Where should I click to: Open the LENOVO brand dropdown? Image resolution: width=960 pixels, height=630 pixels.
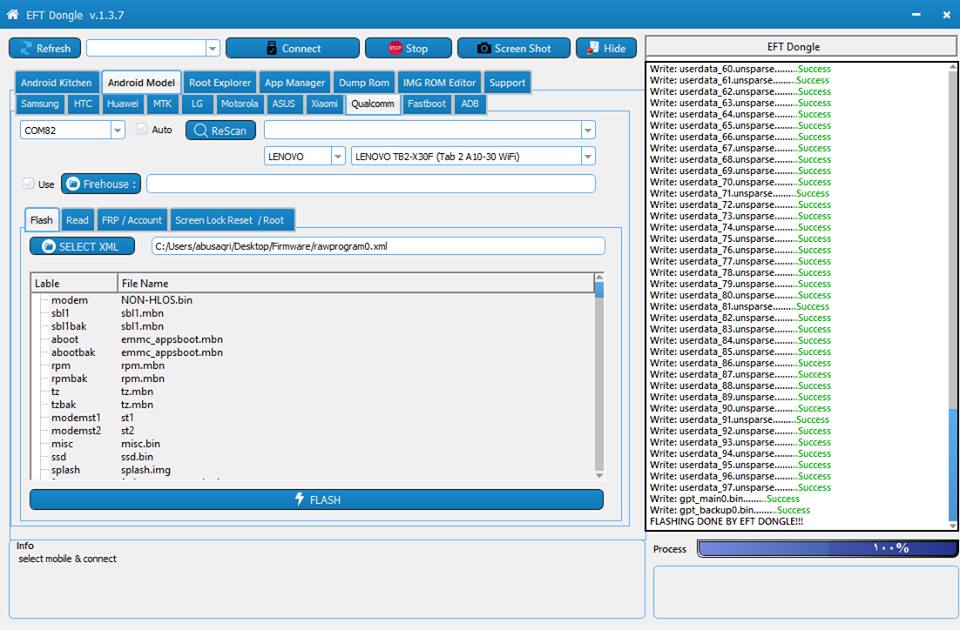338,157
